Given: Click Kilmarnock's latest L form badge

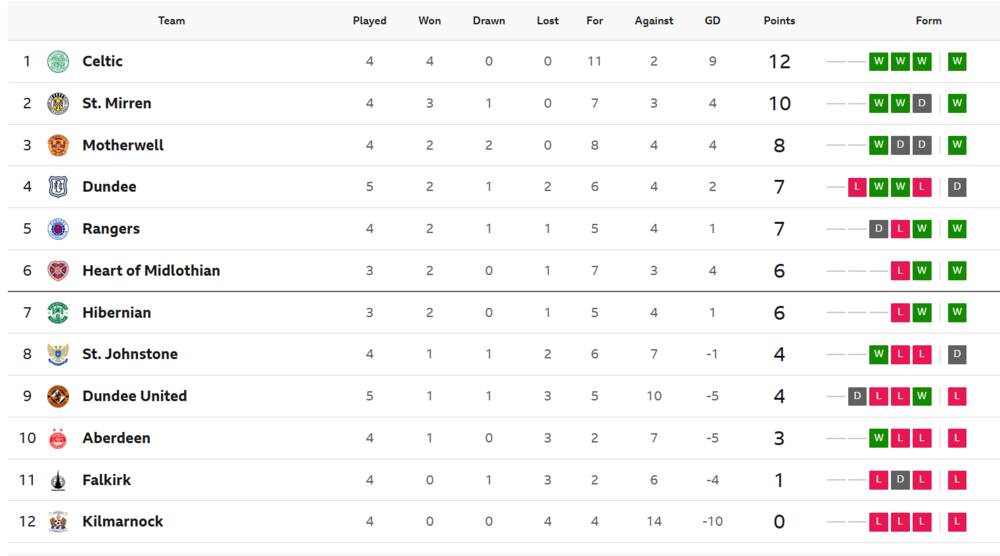Looking at the screenshot, I should coord(957,522).
